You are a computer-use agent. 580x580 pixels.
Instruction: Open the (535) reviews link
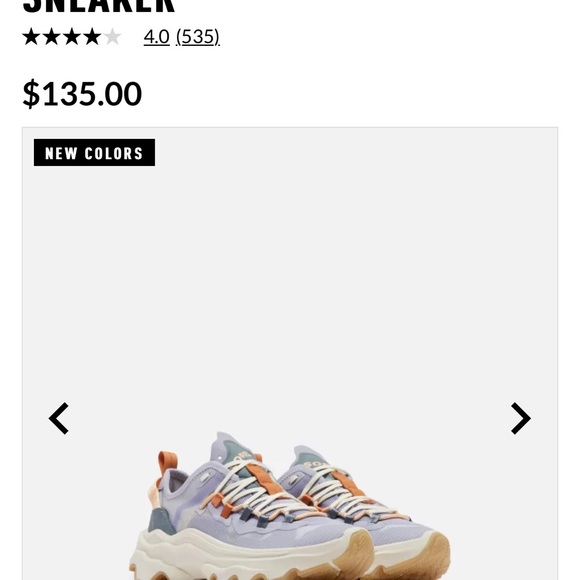(198, 37)
